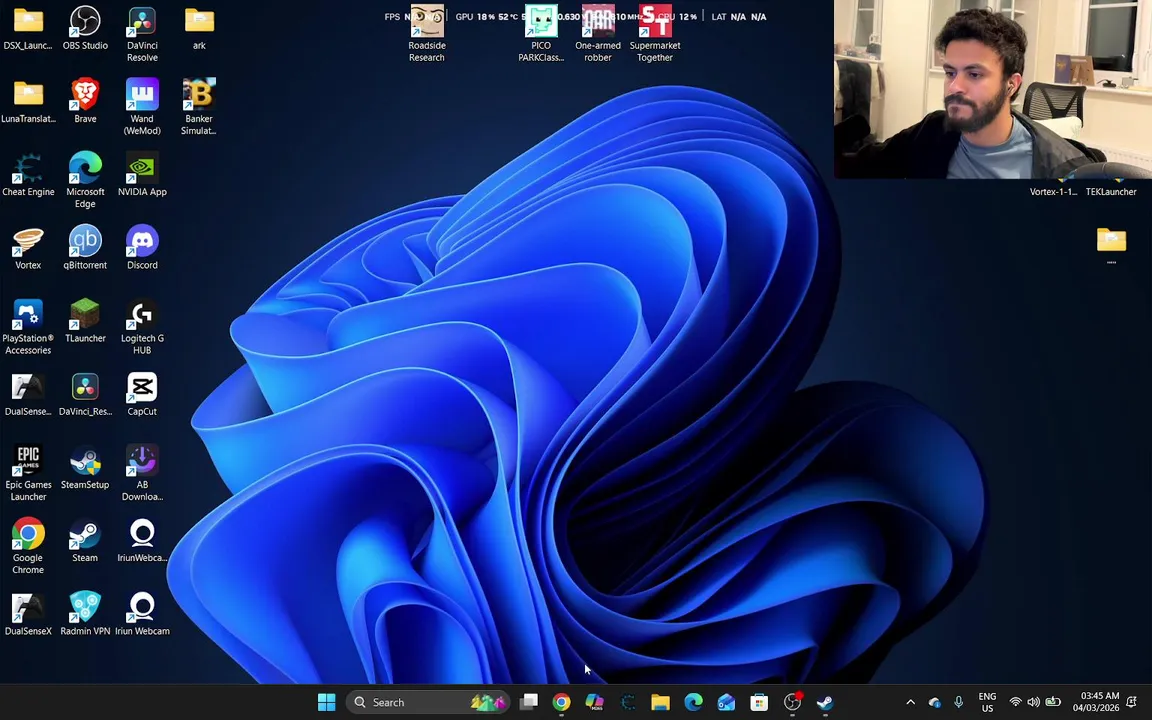Screen dimensions: 1152x720
Task: Select PICO PARKClass... game shortcut
Action: tap(541, 34)
